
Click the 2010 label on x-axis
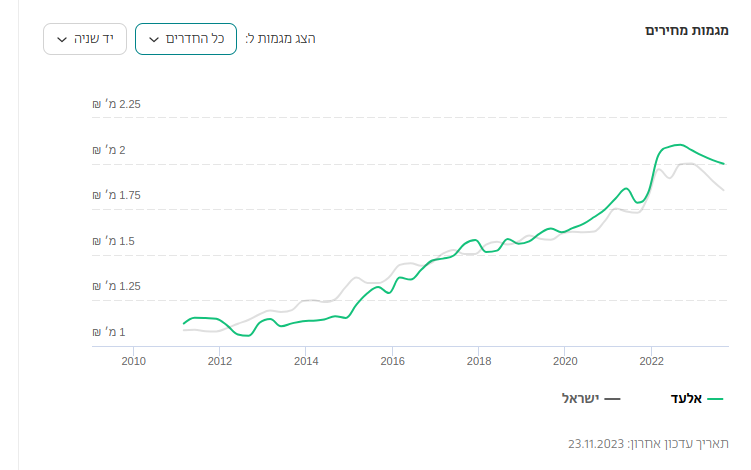134,361
